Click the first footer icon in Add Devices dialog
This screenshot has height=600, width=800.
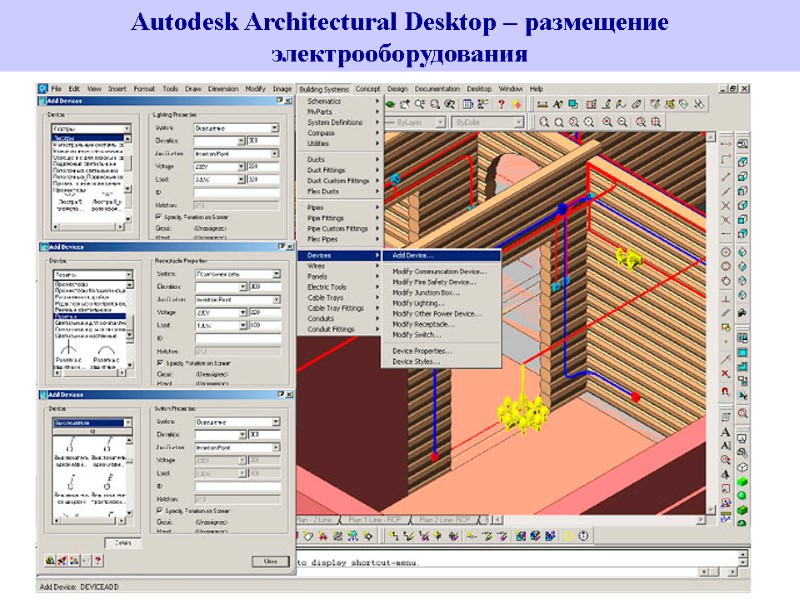pyautogui.click(x=49, y=560)
